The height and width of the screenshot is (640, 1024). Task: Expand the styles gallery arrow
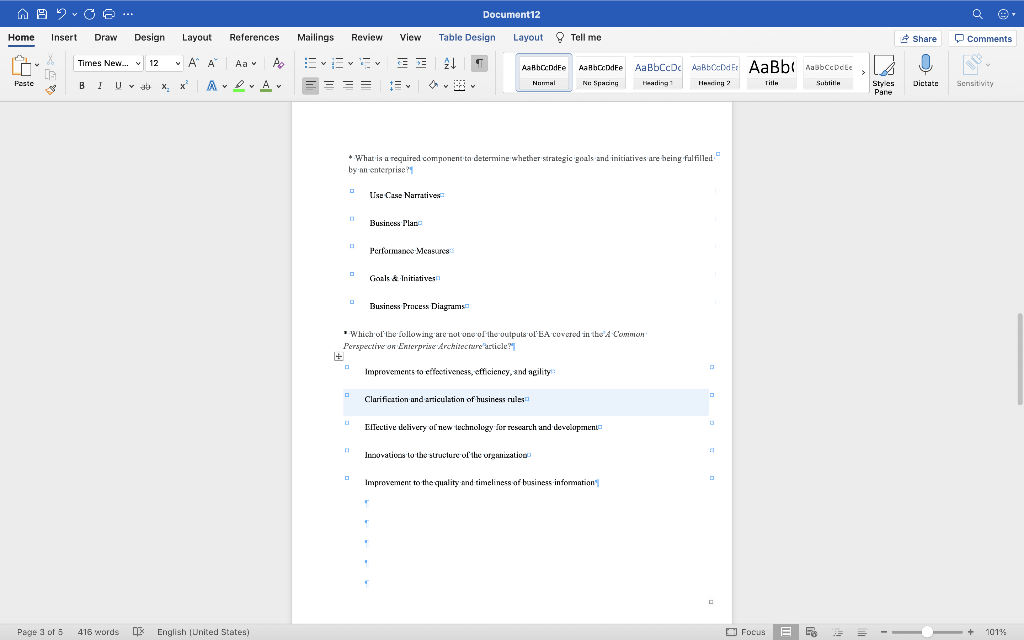863,72
